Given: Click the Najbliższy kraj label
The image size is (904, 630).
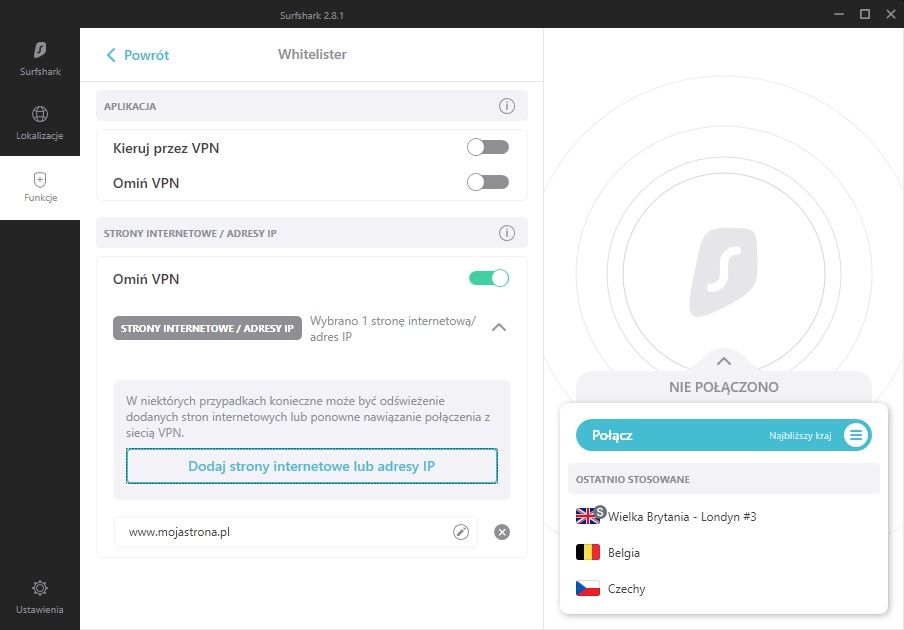Looking at the screenshot, I should point(800,436).
